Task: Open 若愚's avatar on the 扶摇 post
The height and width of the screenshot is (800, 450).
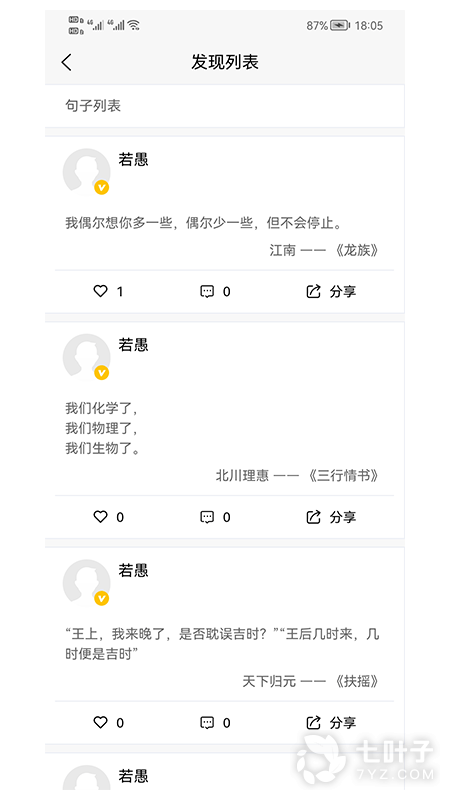Action: [x=86, y=583]
